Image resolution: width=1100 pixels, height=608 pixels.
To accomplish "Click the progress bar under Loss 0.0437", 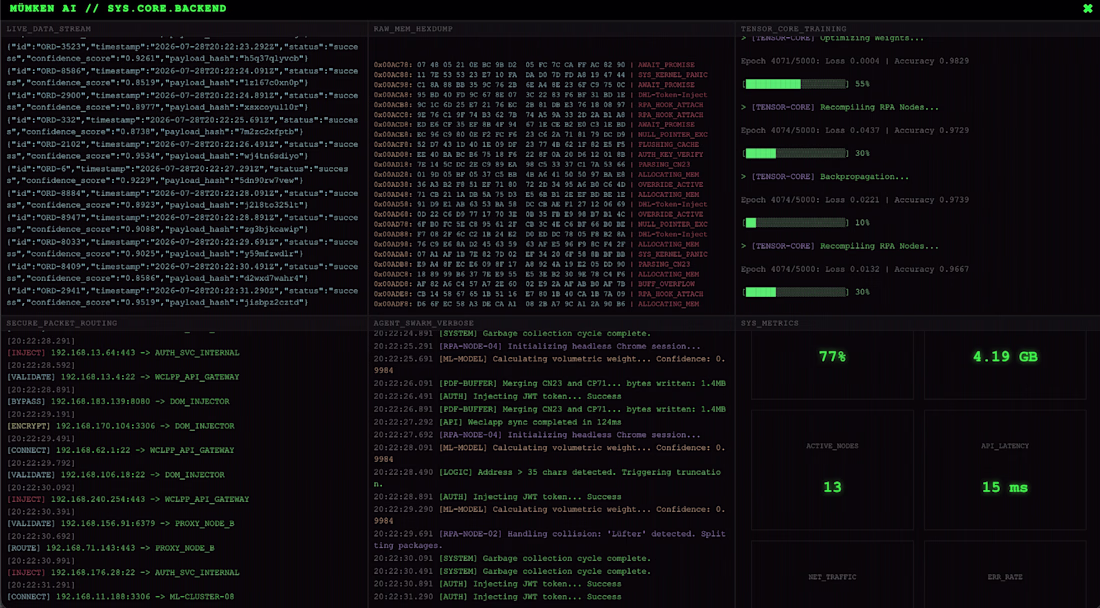I will tap(796, 153).
